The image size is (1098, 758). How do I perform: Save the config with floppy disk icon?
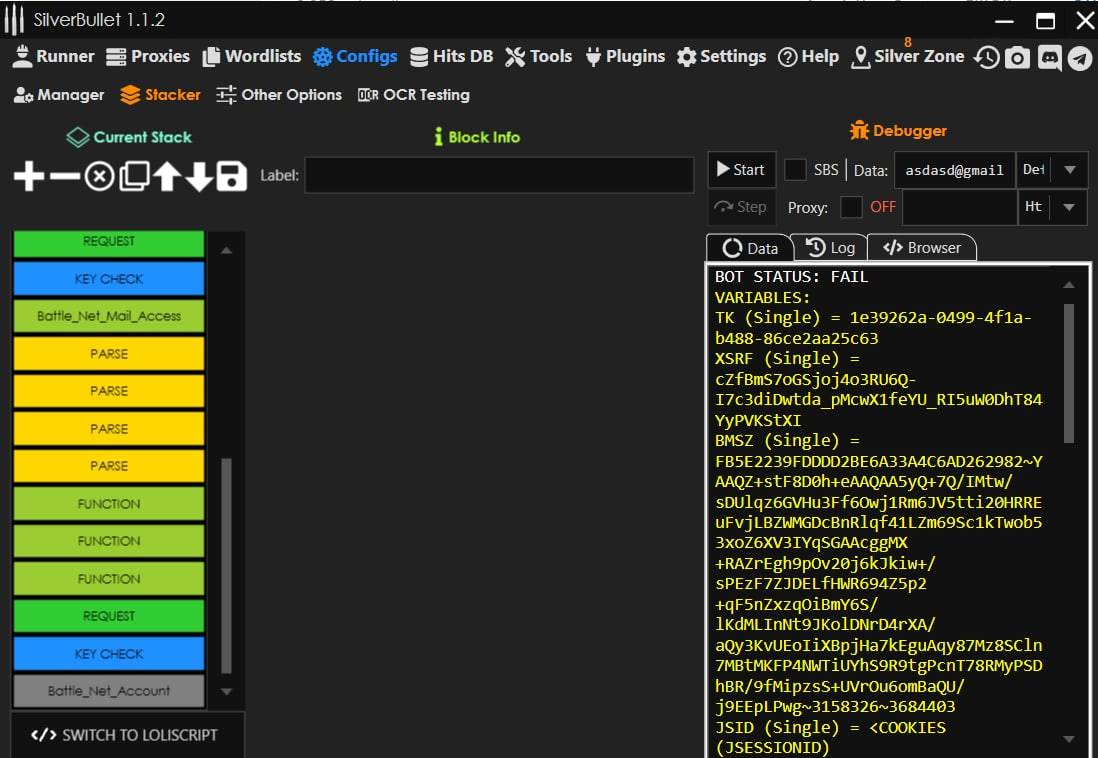[x=232, y=177]
